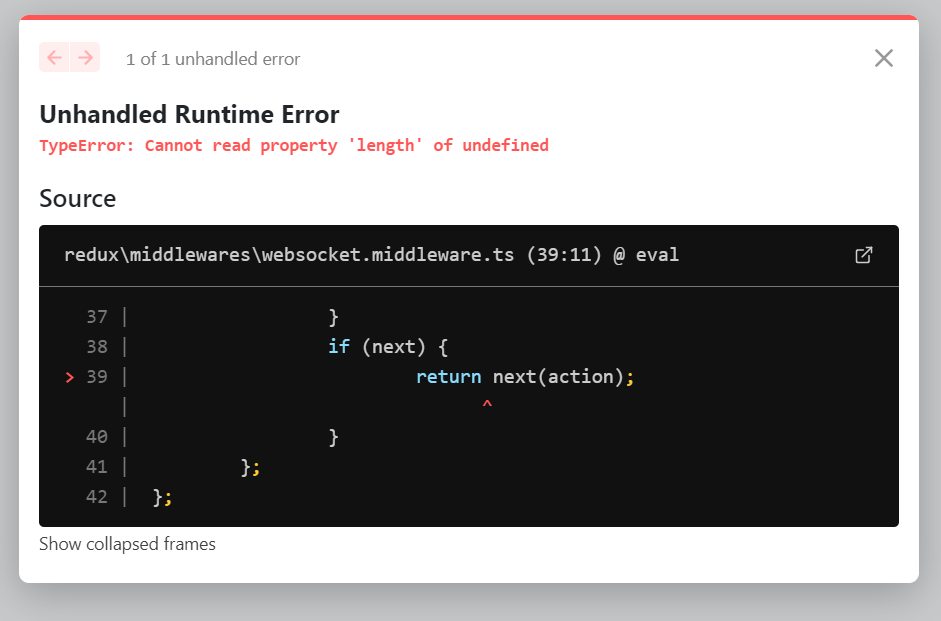Image resolution: width=941 pixels, height=621 pixels.
Task: Click the 'Unhandled Runtime Error' heading
Action: click(x=190, y=114)
